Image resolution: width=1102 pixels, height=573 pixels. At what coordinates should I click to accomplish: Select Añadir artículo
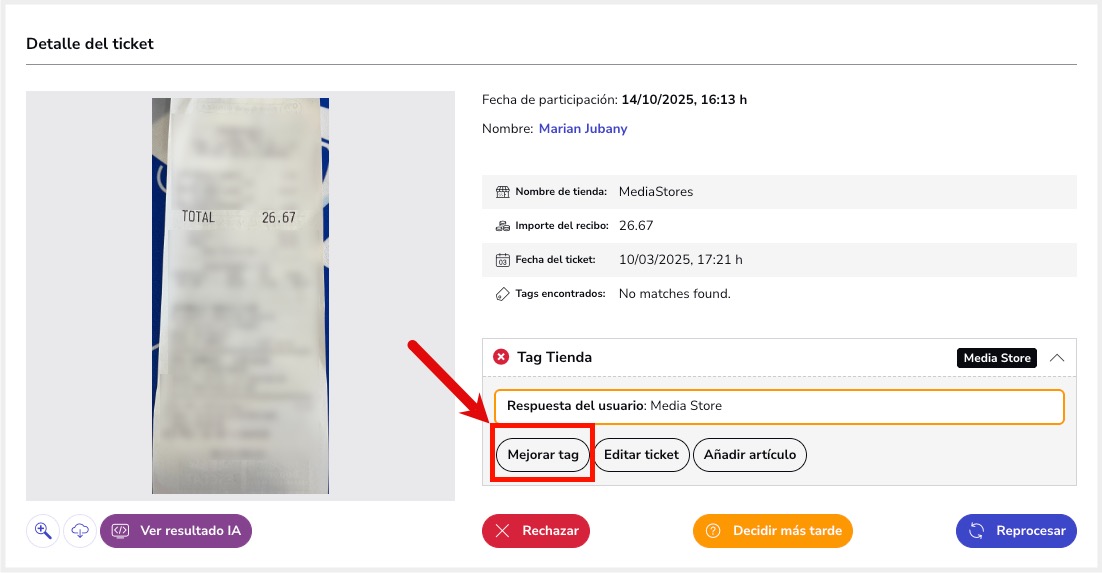click(x=749, y=455)
